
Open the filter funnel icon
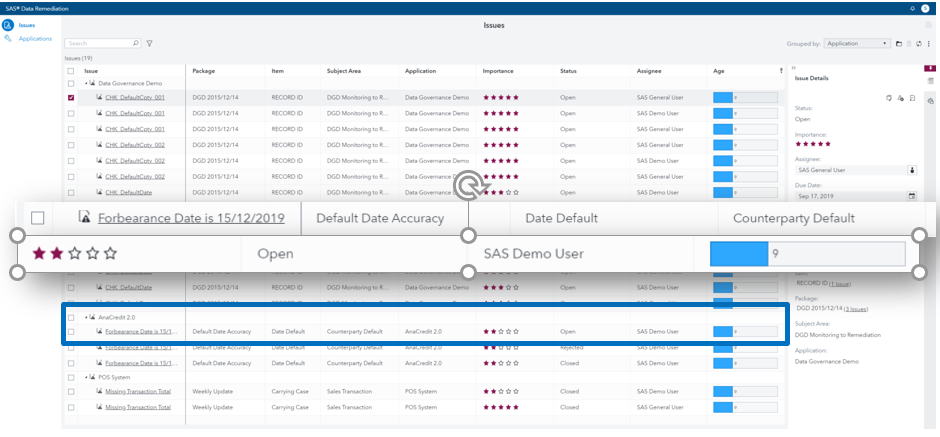pyautogui.click(x=149, y=43)
